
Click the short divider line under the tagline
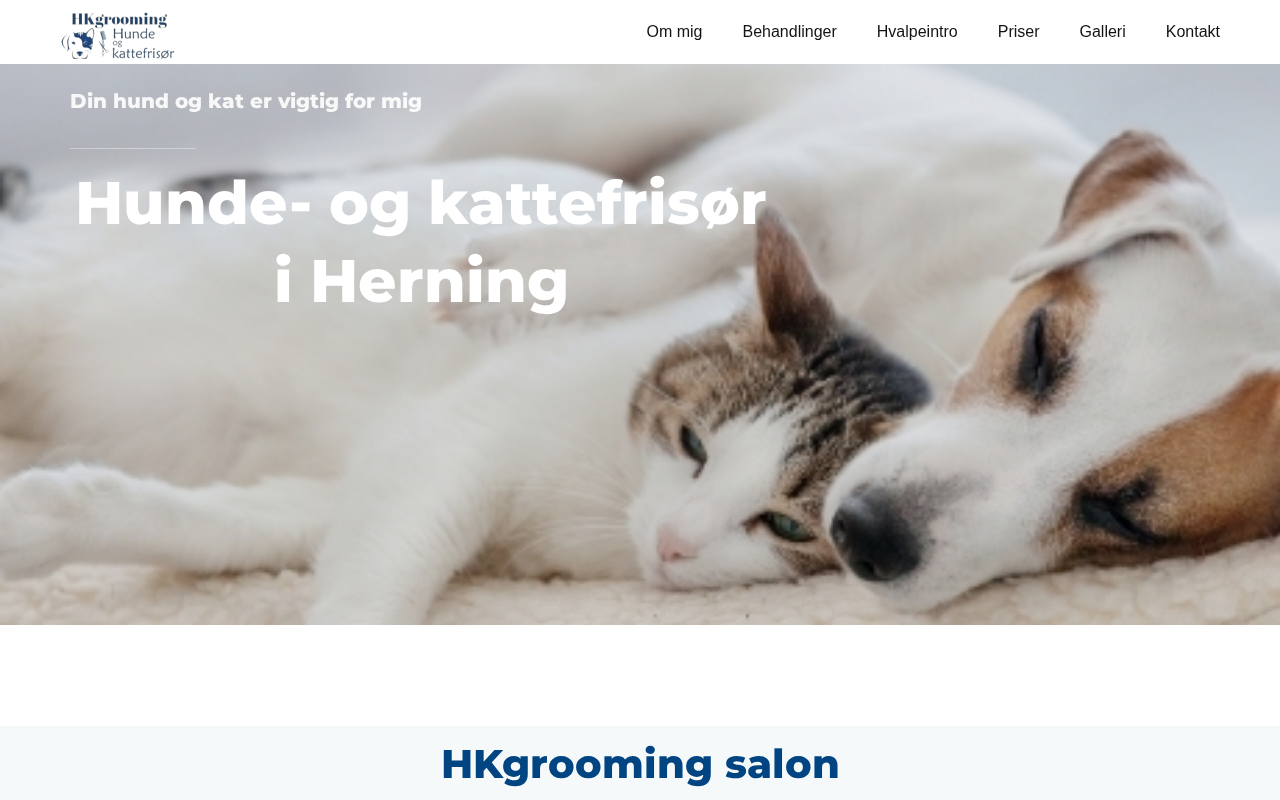(132, 148)
